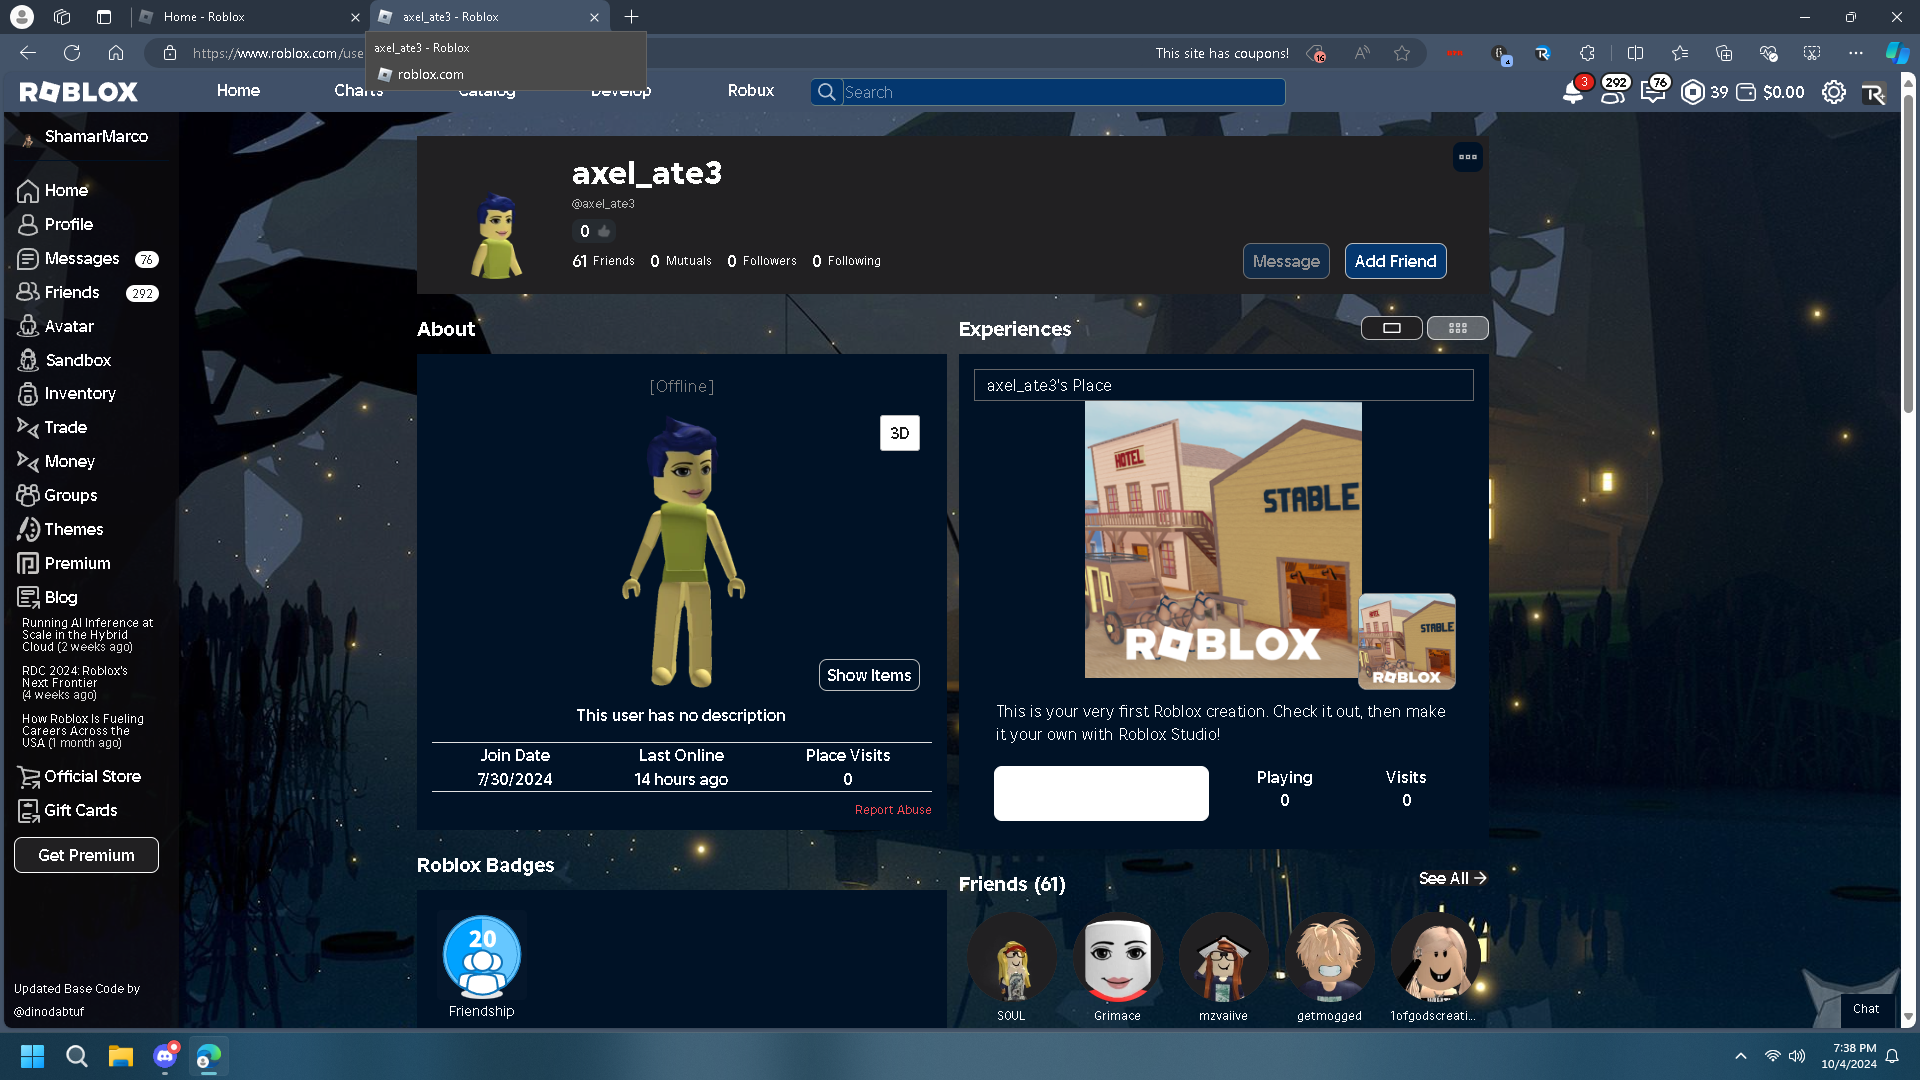Click the 61 Friends count on profile
1920x1080 pixels.
(603, 262)
